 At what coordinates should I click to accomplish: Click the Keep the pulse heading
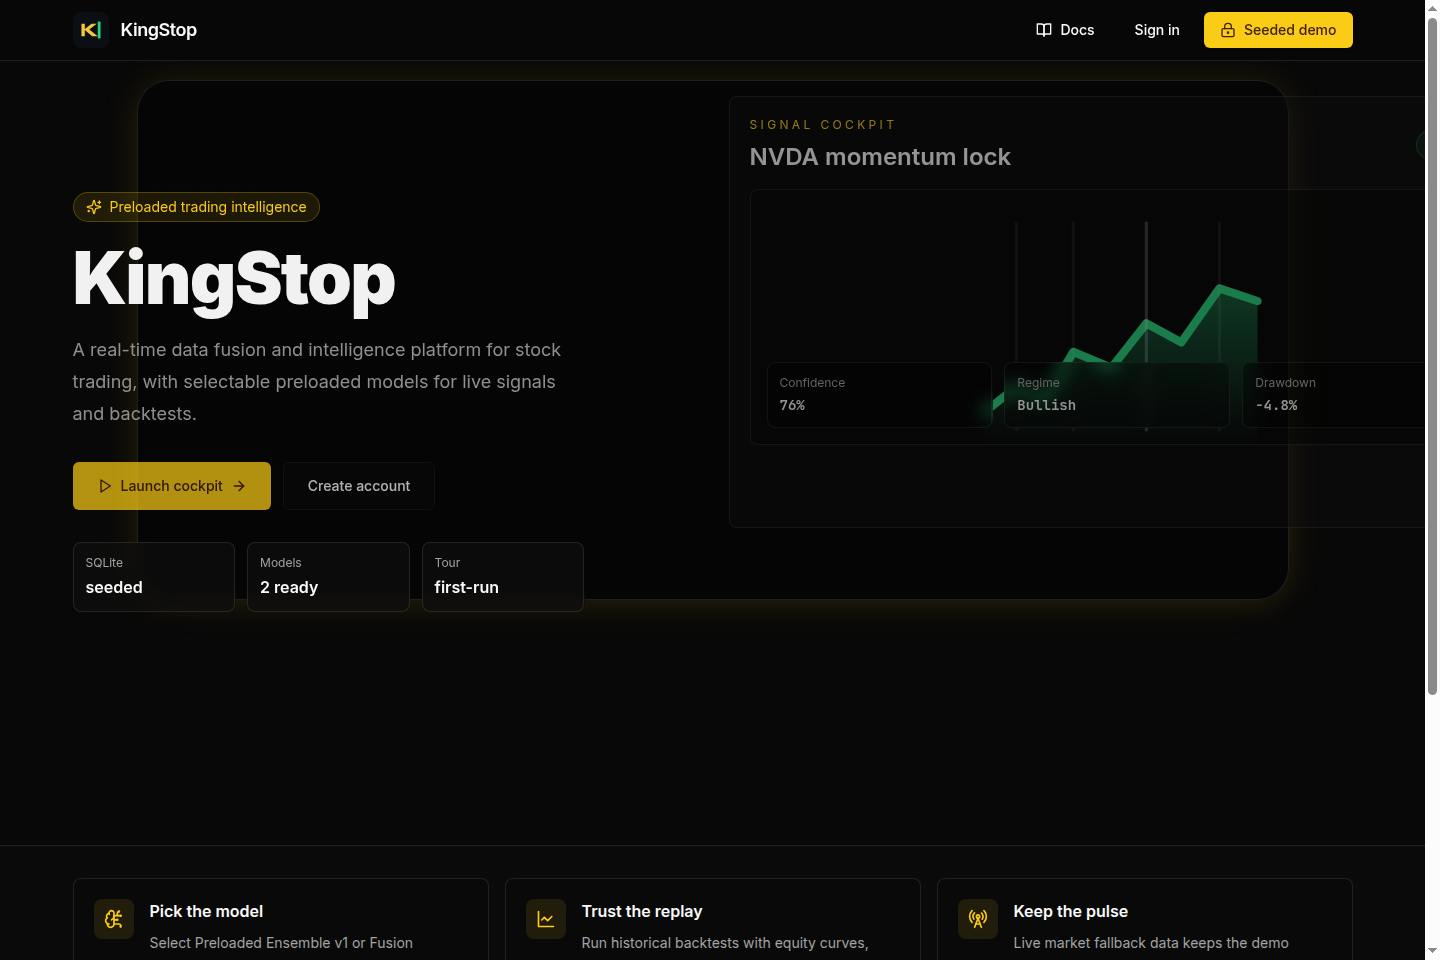coord(1071,912)
